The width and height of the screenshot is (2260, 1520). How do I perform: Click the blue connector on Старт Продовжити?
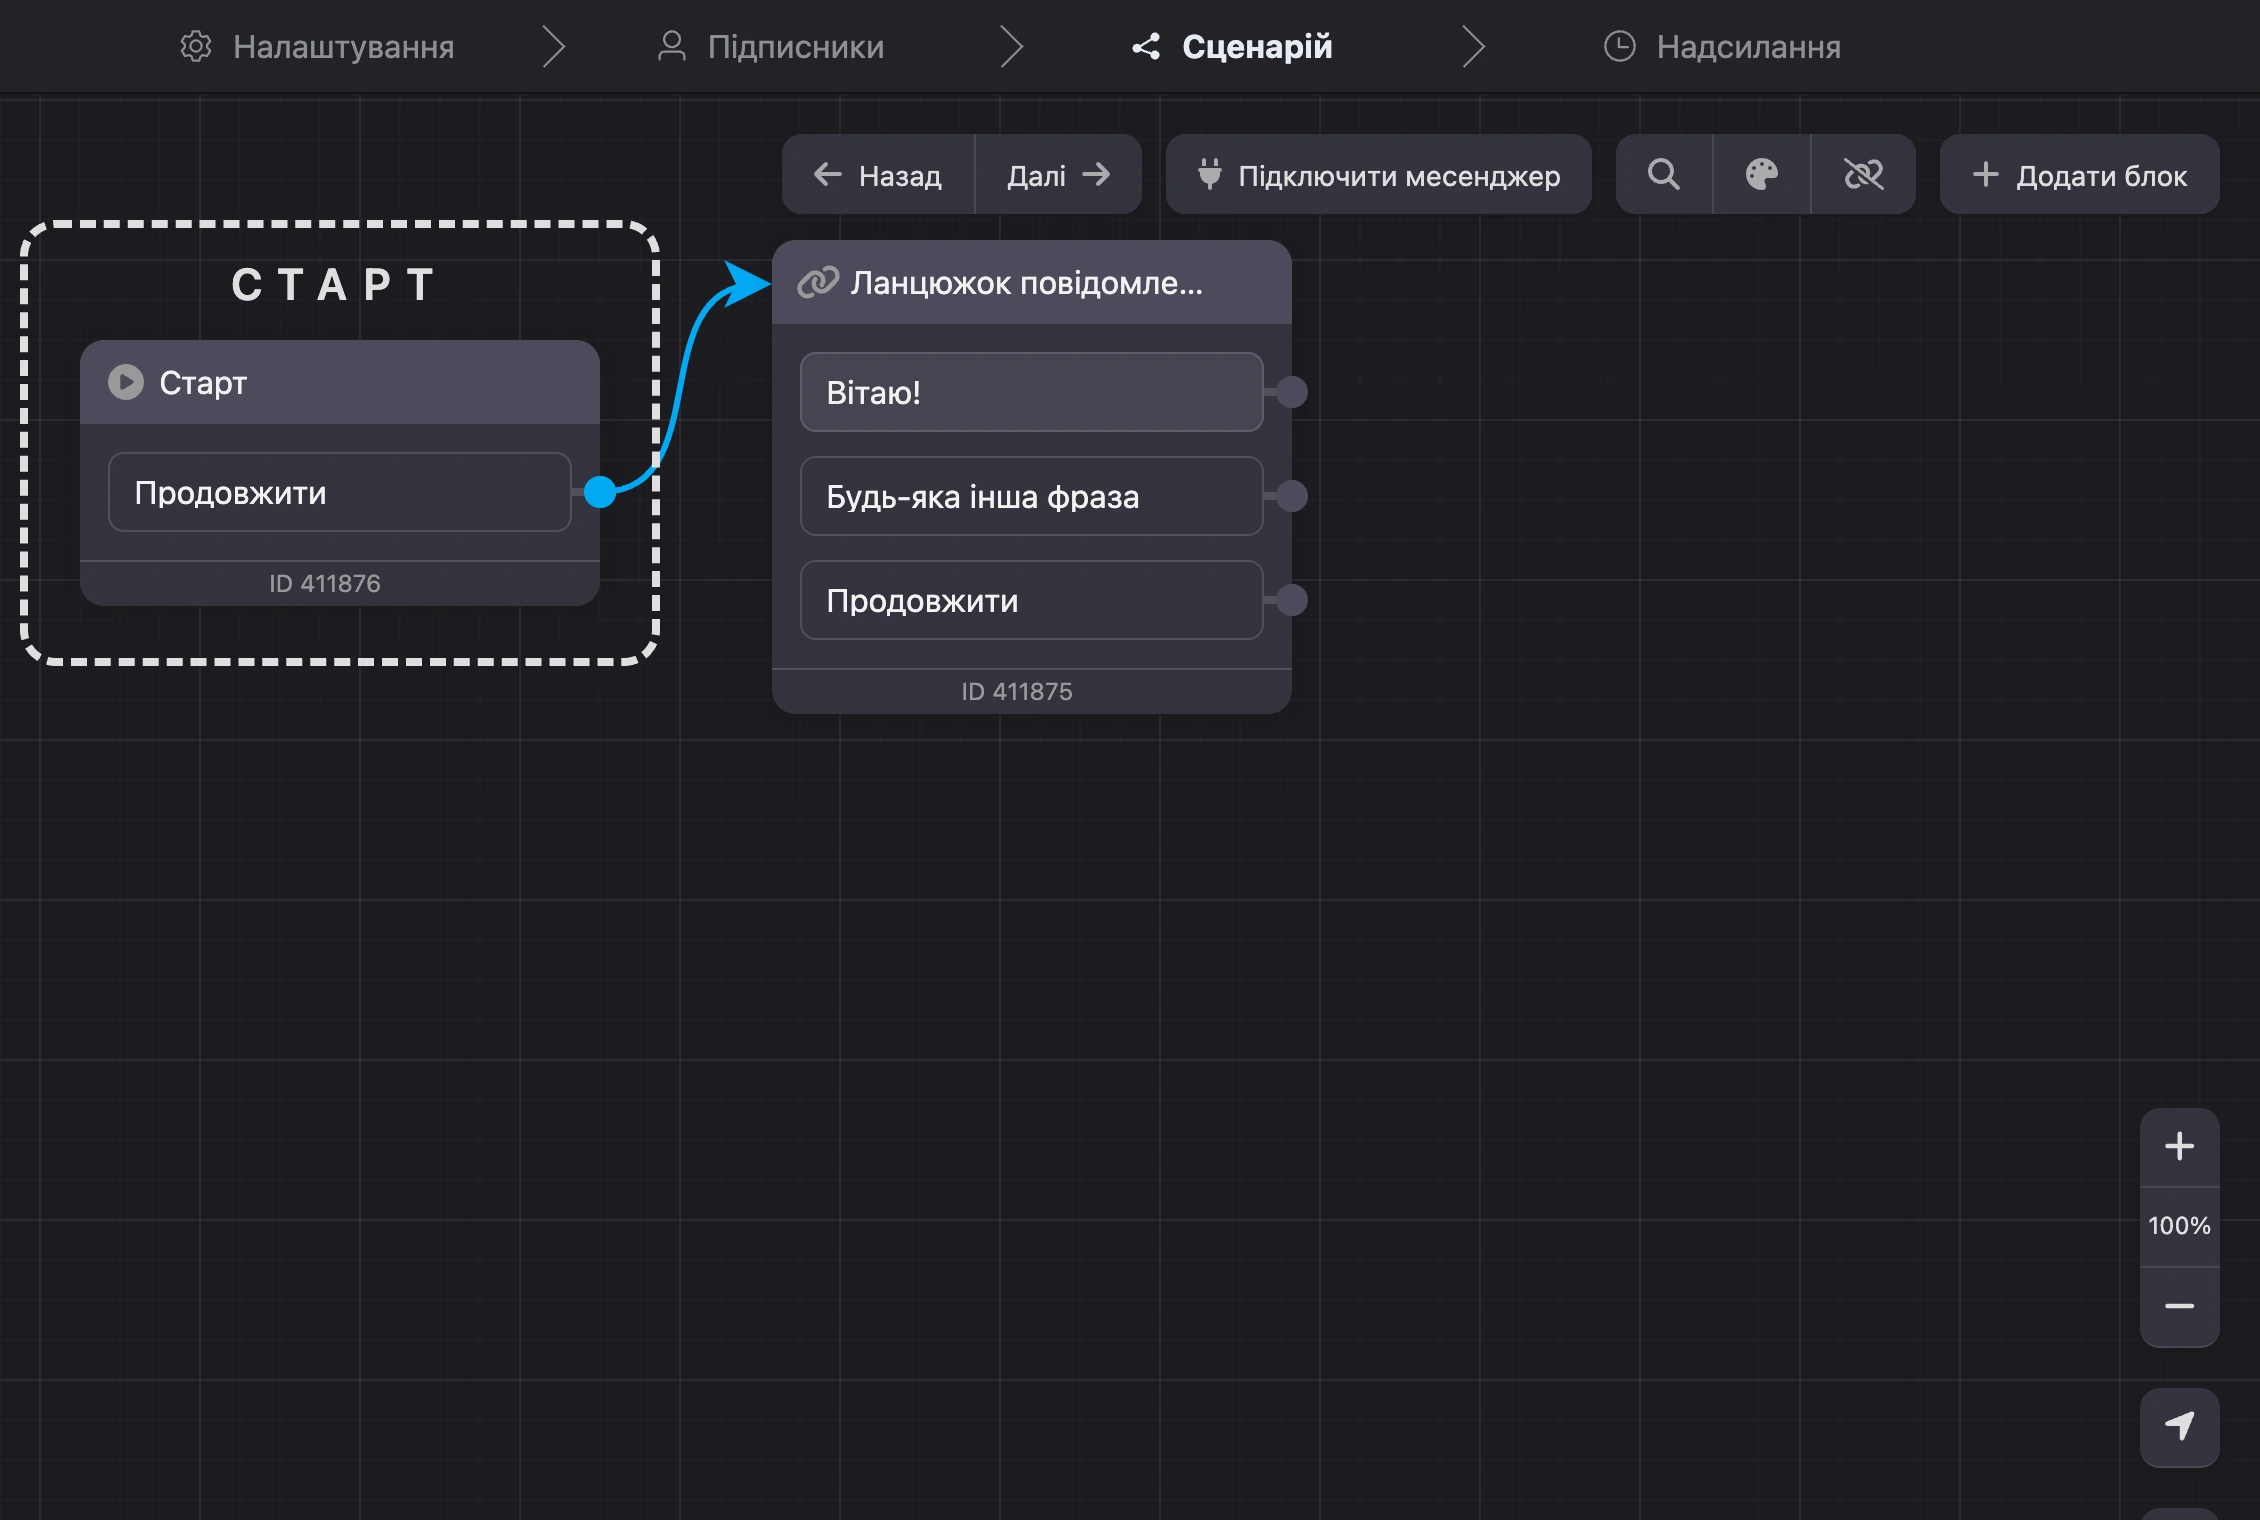(600, 492)
